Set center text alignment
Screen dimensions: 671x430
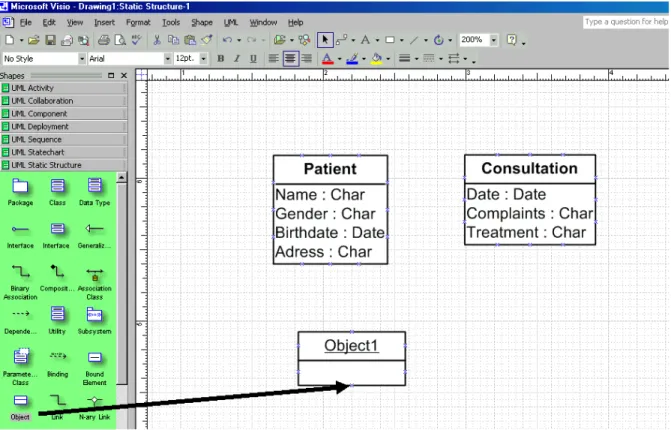[x=291, y=58]
